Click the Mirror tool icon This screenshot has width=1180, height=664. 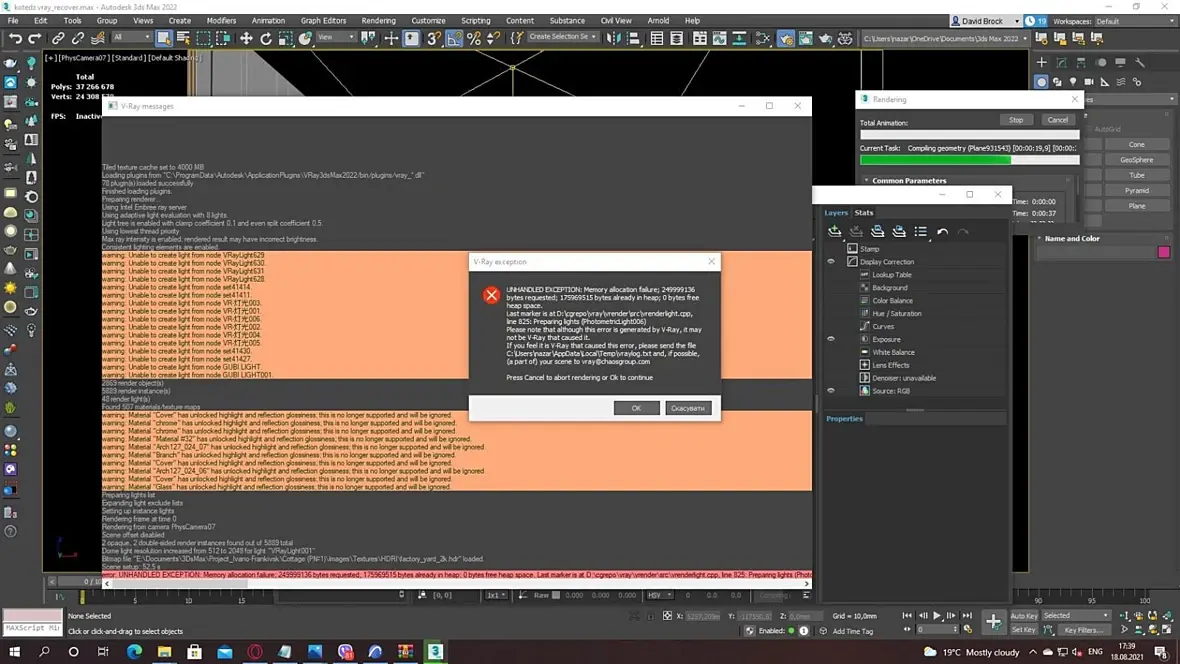(x=613, y=38)
